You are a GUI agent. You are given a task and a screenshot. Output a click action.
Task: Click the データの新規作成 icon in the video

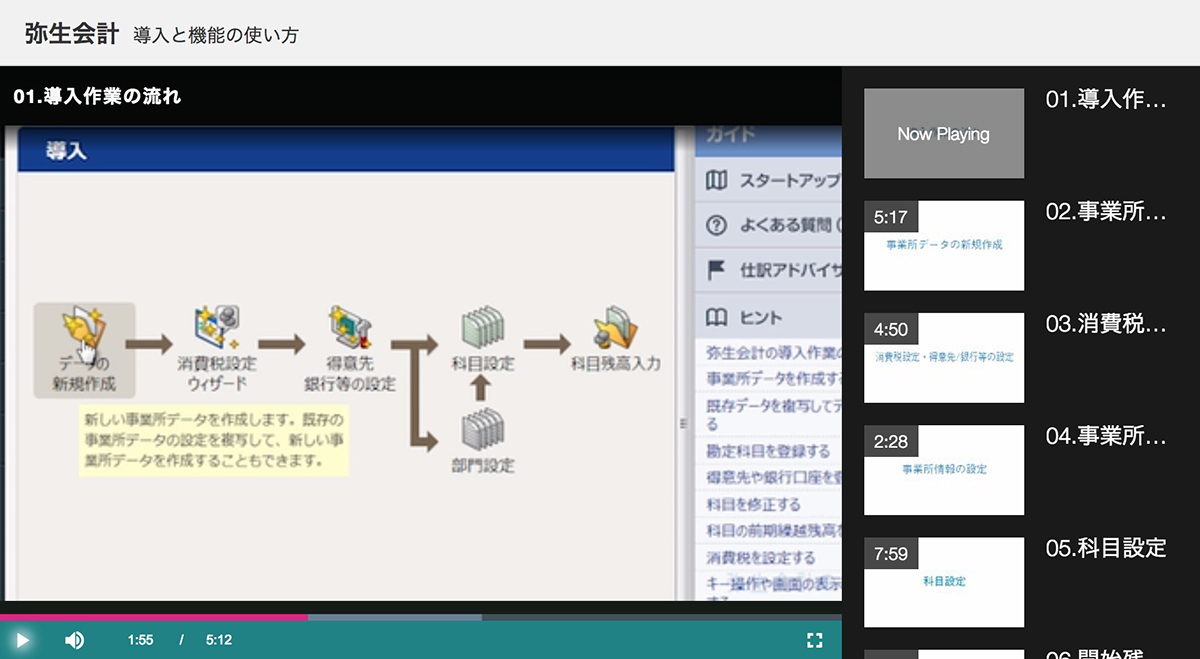coord(84,350)
